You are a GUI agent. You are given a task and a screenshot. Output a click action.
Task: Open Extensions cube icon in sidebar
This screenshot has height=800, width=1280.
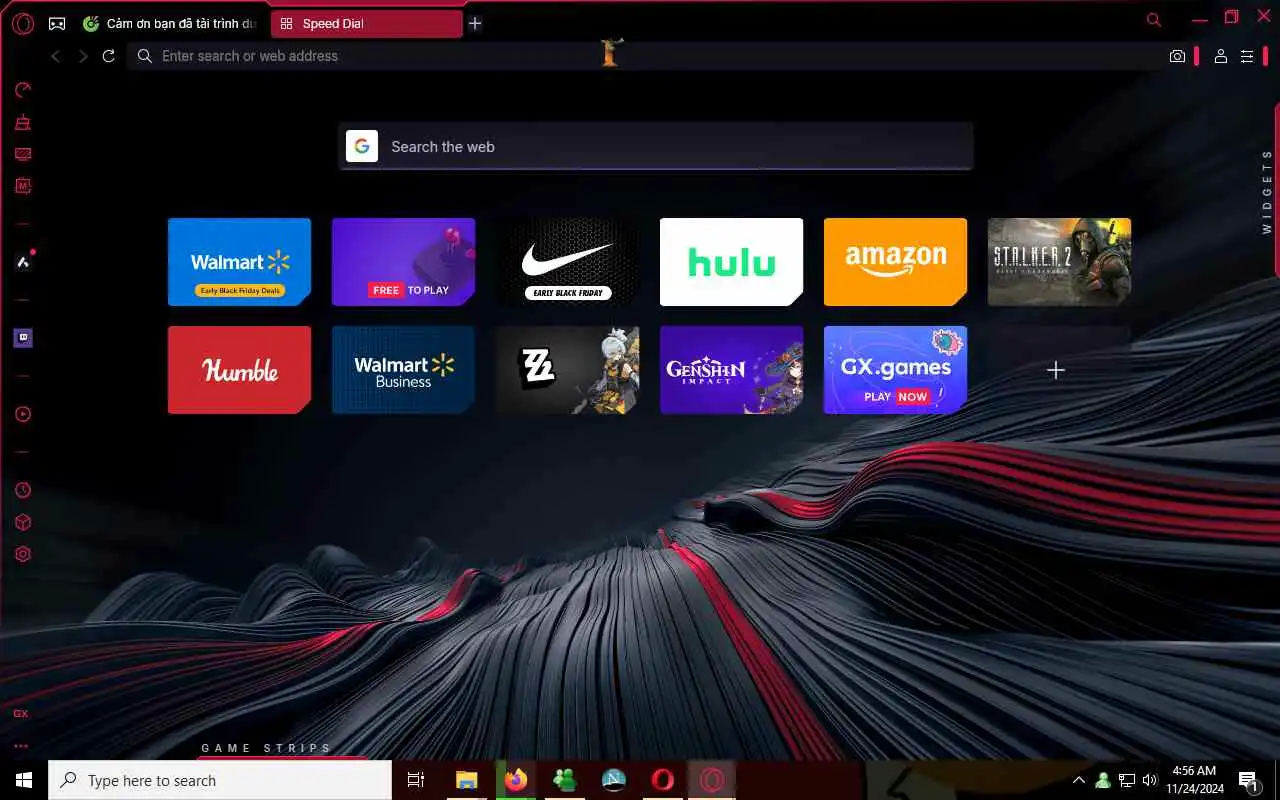[x=23, y=522]
